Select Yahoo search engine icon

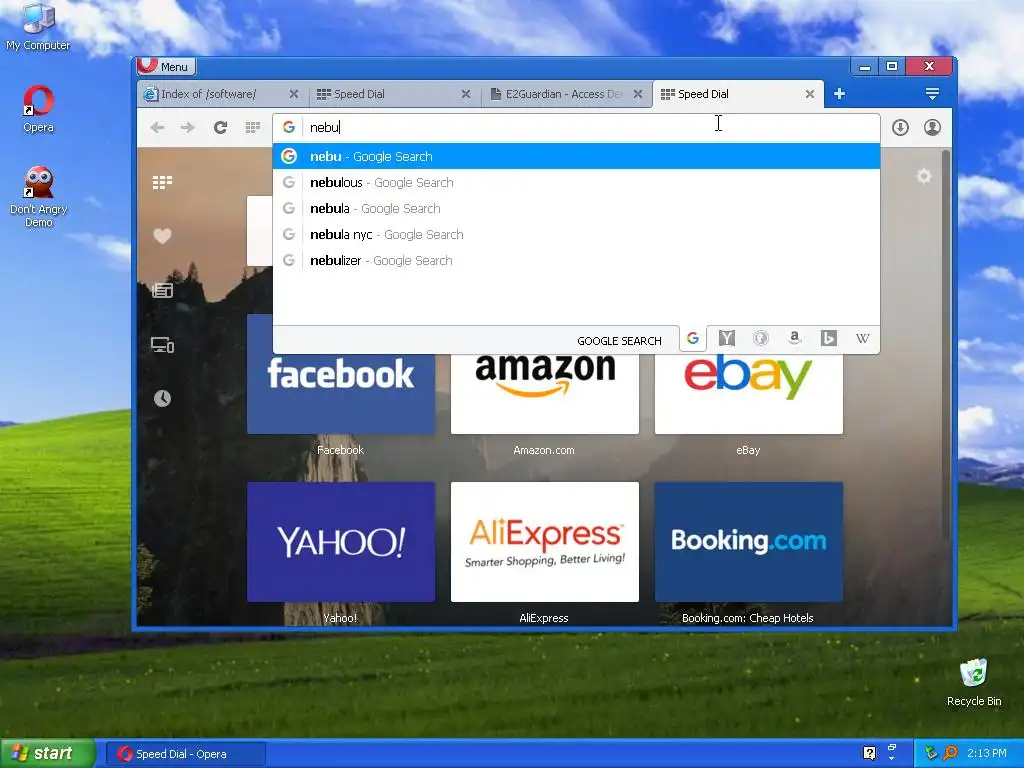727,338
